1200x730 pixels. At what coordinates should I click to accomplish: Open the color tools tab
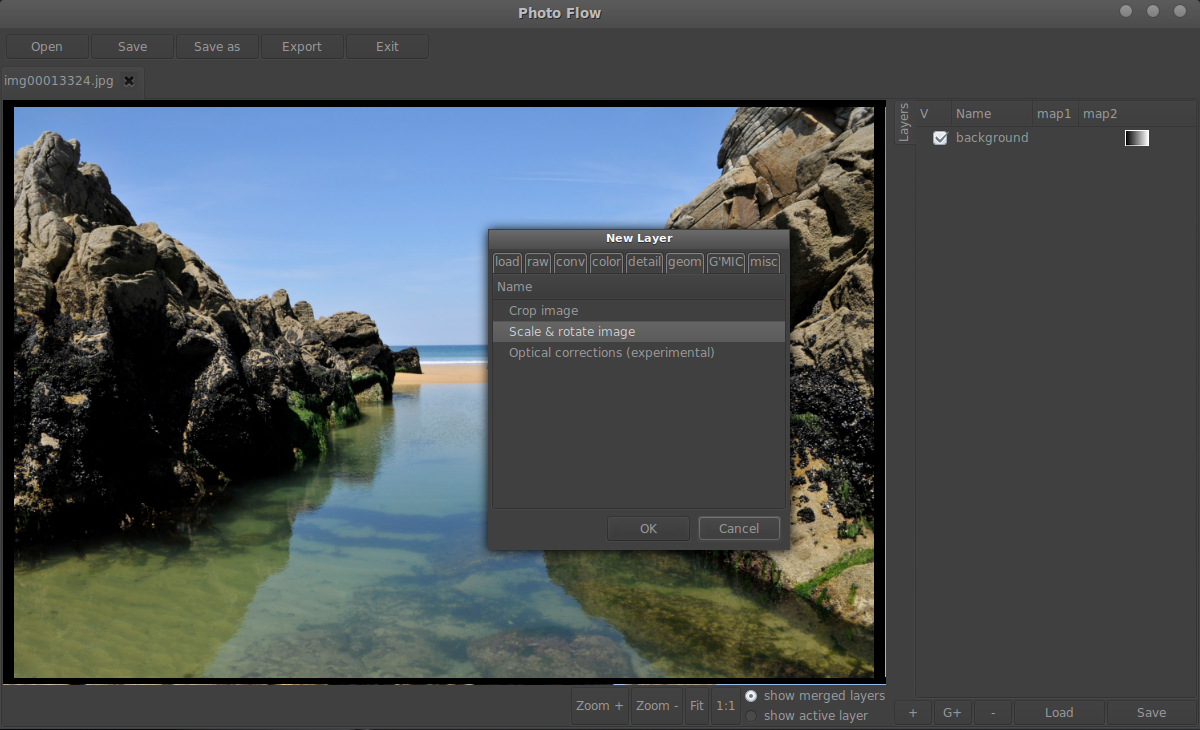tap(606, 262)
